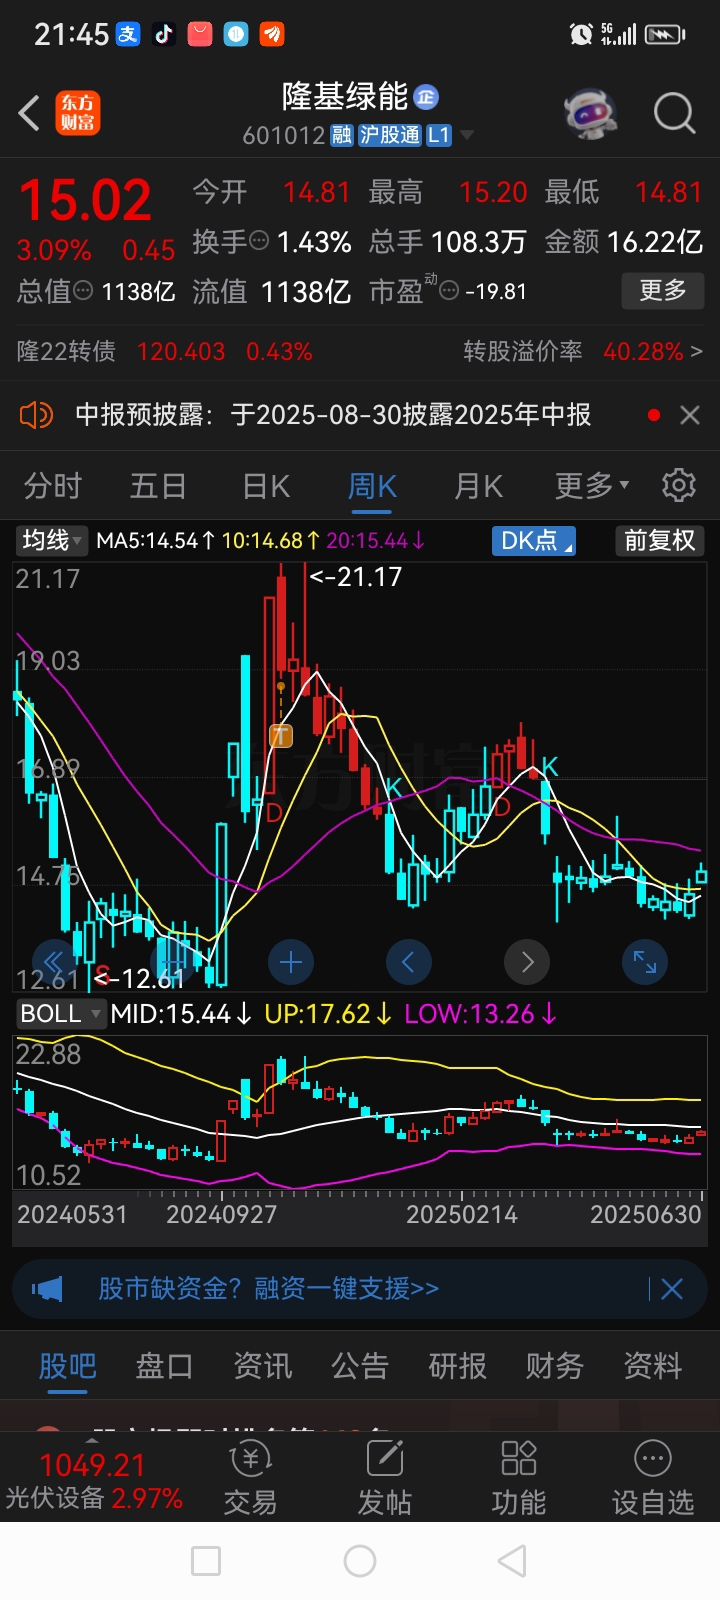Viewport: 720px width, 1600px height.
Task: Zoom in chart with plus button
Action: pyautogui.click(x=291, y=962)
